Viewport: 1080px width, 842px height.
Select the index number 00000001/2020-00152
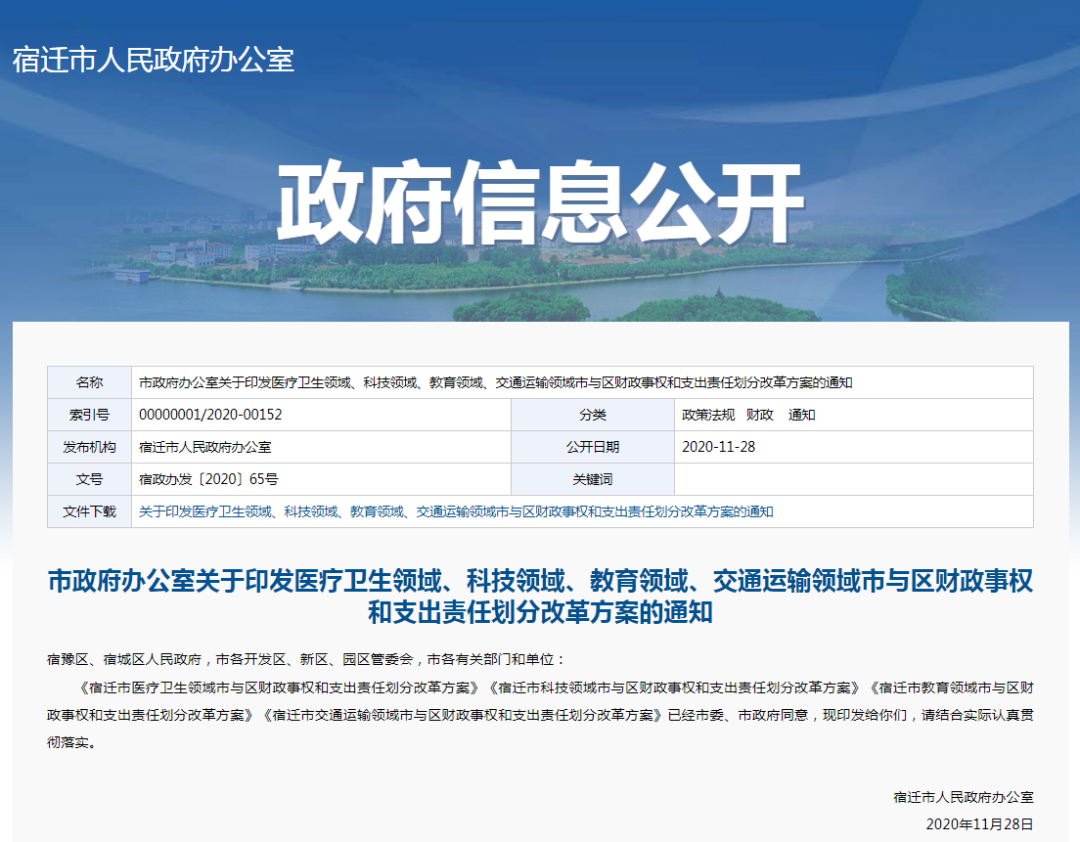211,415
